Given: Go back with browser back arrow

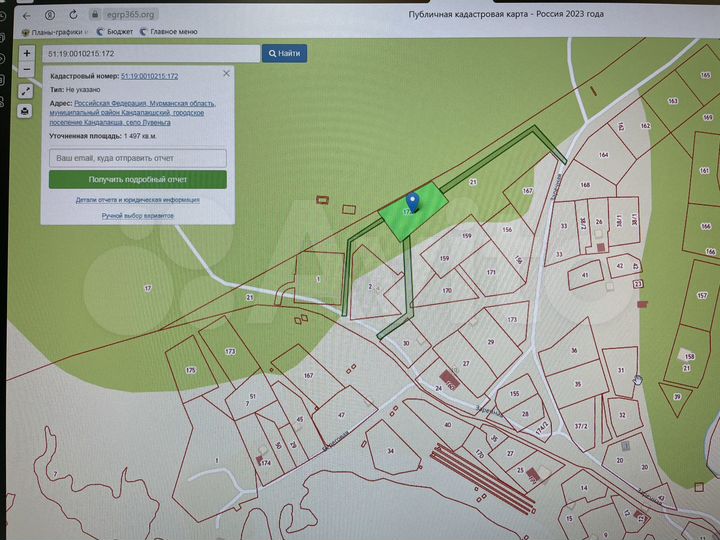Looking at the screenshot, I should [x=27, y=15].
